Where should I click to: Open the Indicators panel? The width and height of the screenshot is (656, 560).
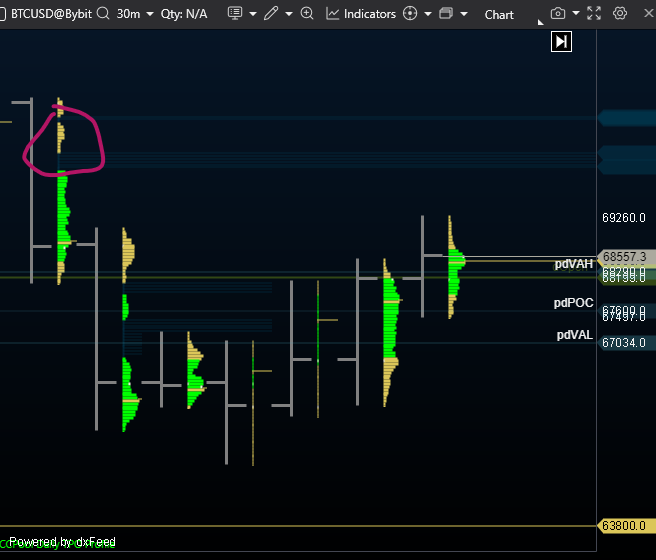point(361,14)
